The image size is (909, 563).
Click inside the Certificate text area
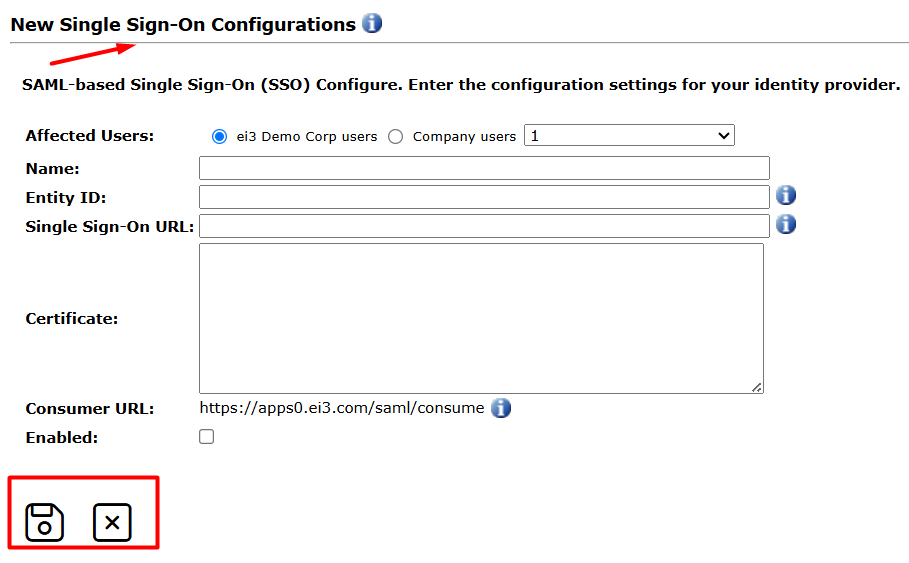point(481,318)
